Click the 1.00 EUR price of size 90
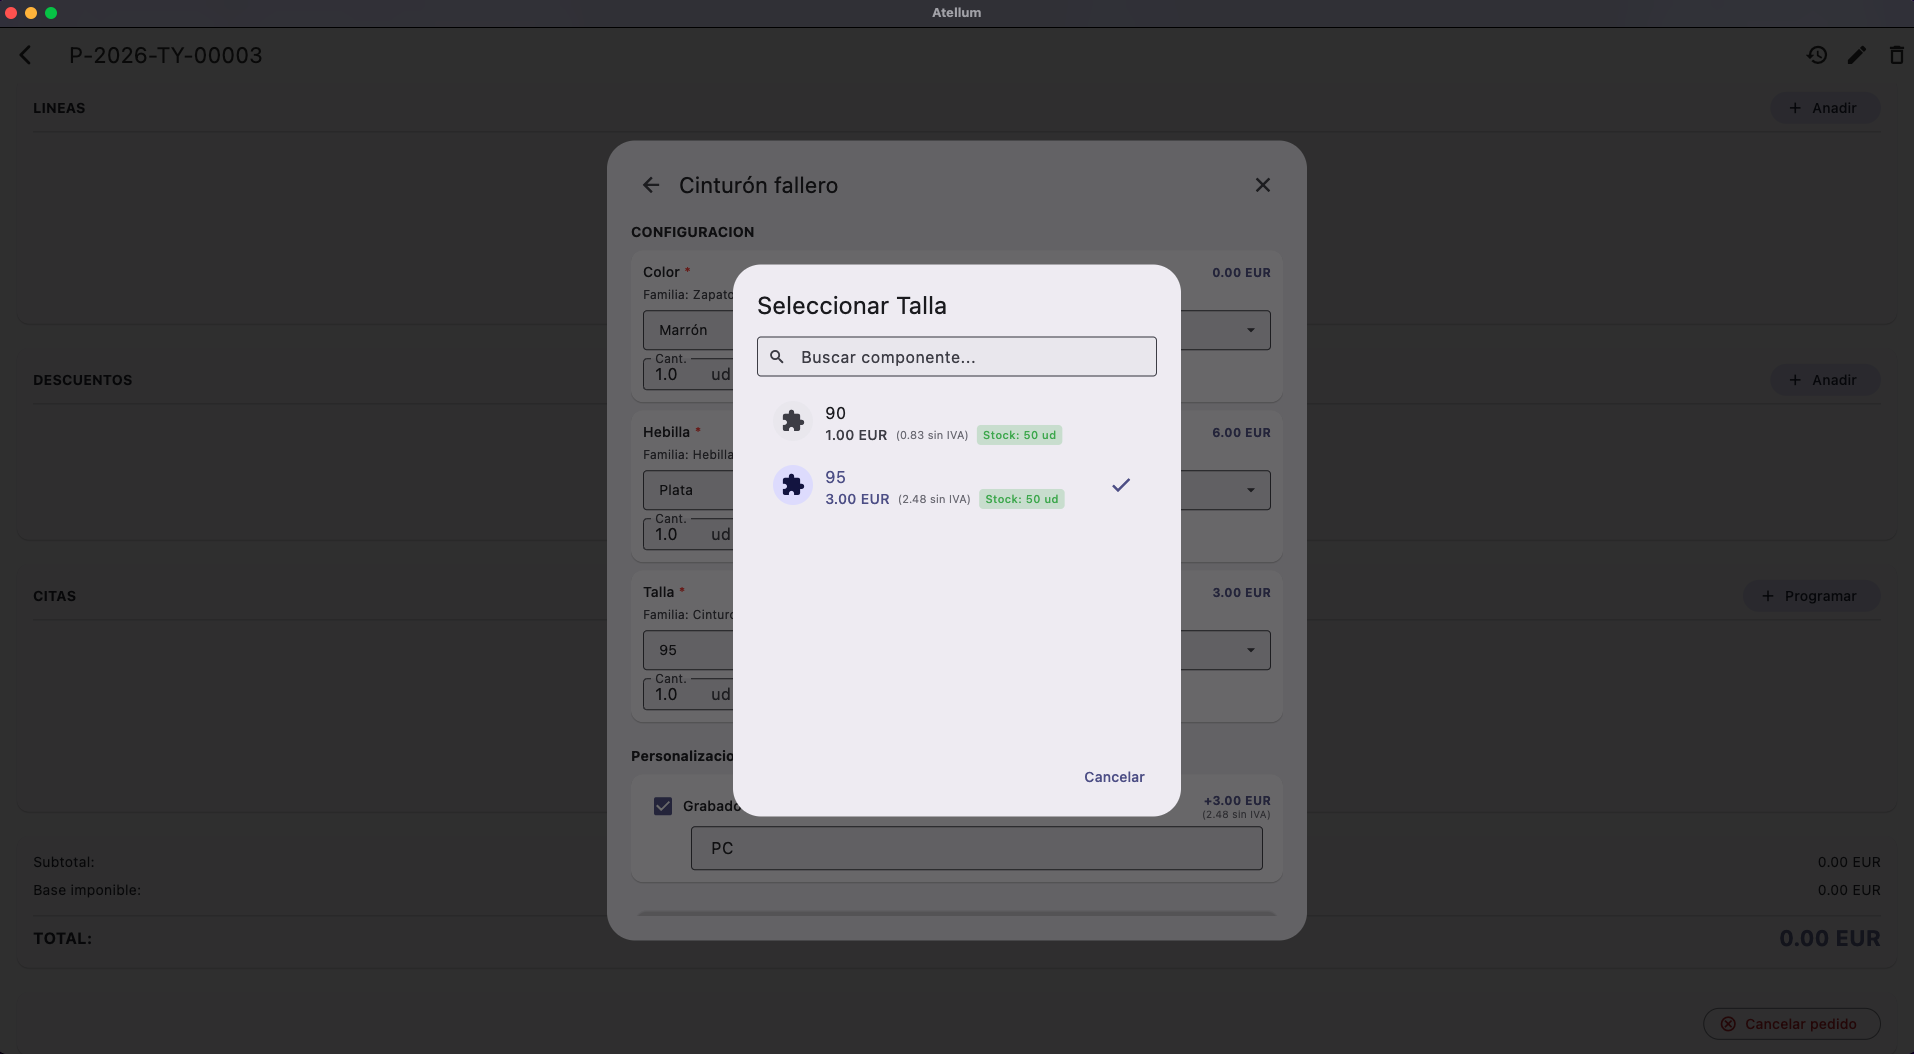 (856, 435)
